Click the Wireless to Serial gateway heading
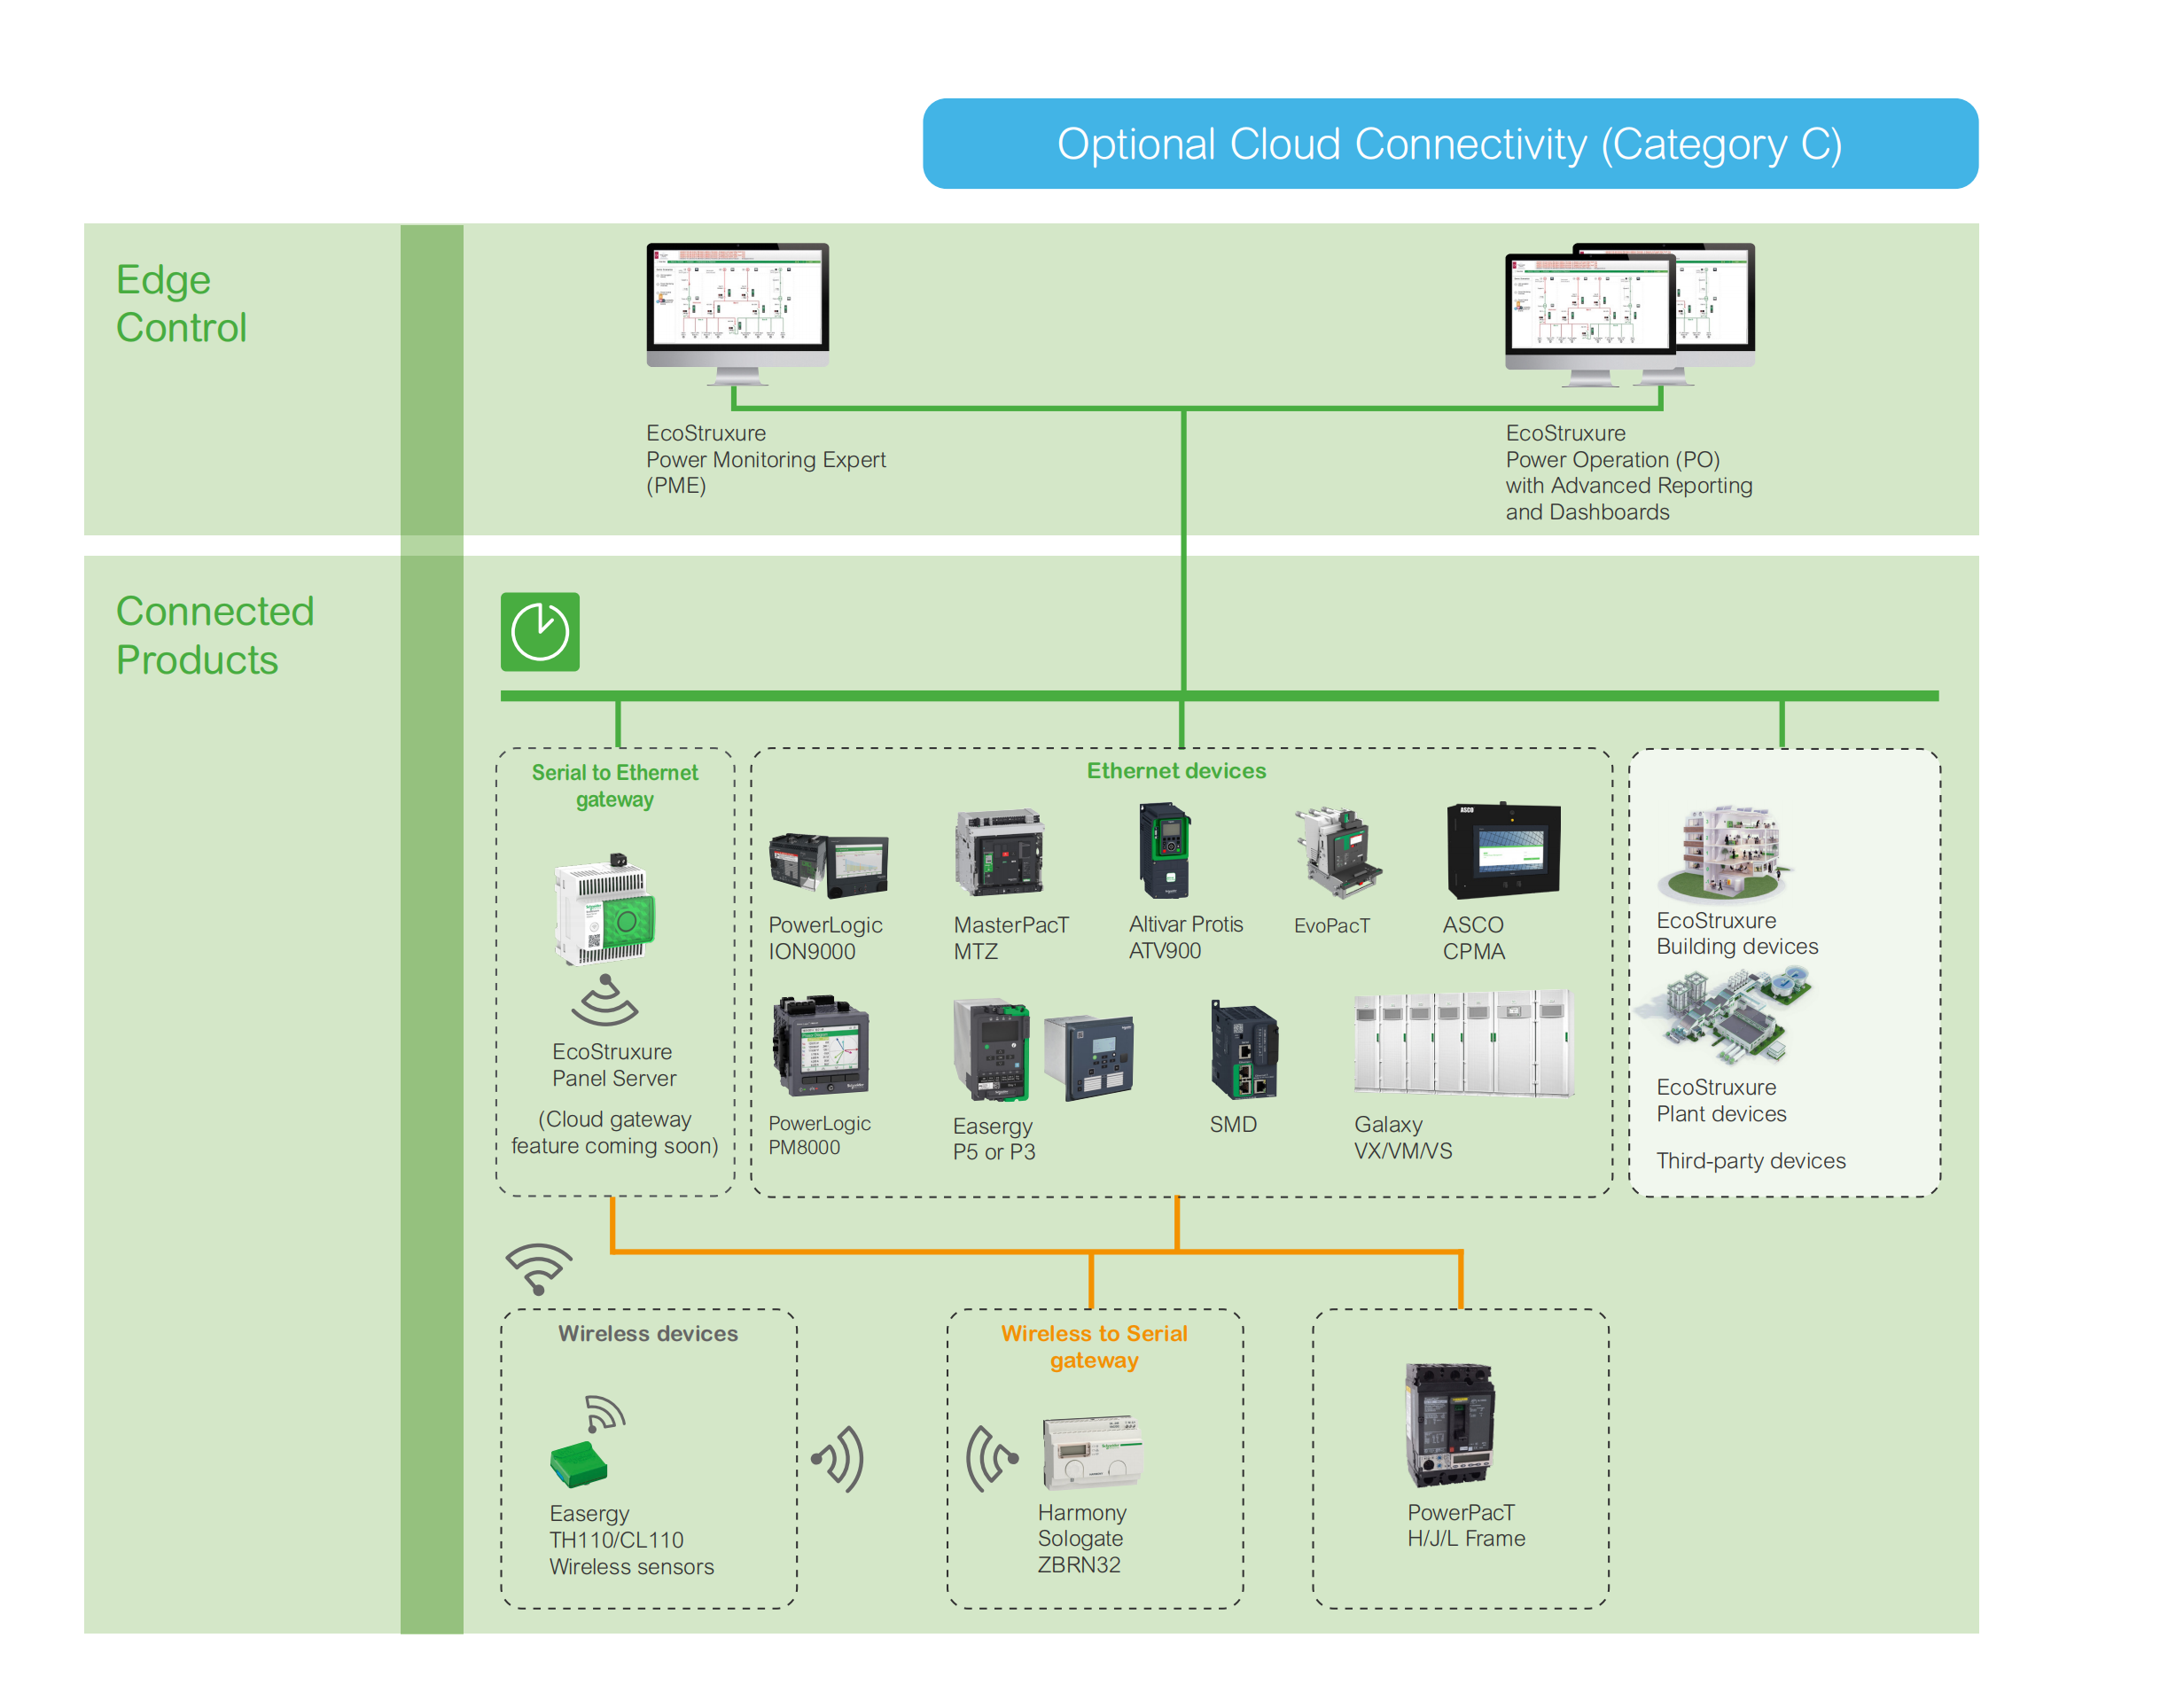This screenshot has width=2168, height=1708. point(1094,1346)
